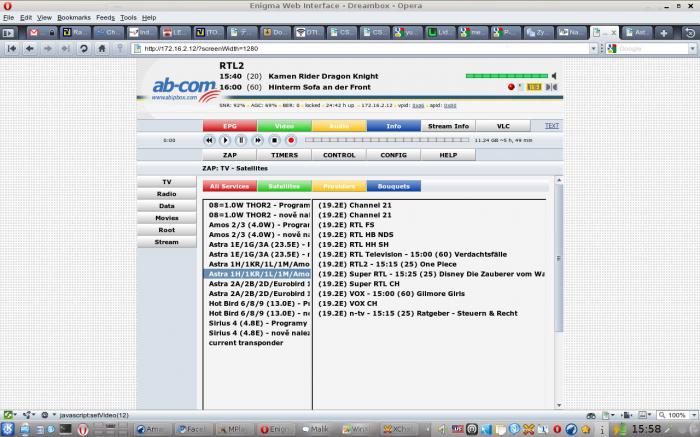The width and height of the screenshot is (700, 437).
Task: Open Stream Info
Action: (x=448, y=126)
